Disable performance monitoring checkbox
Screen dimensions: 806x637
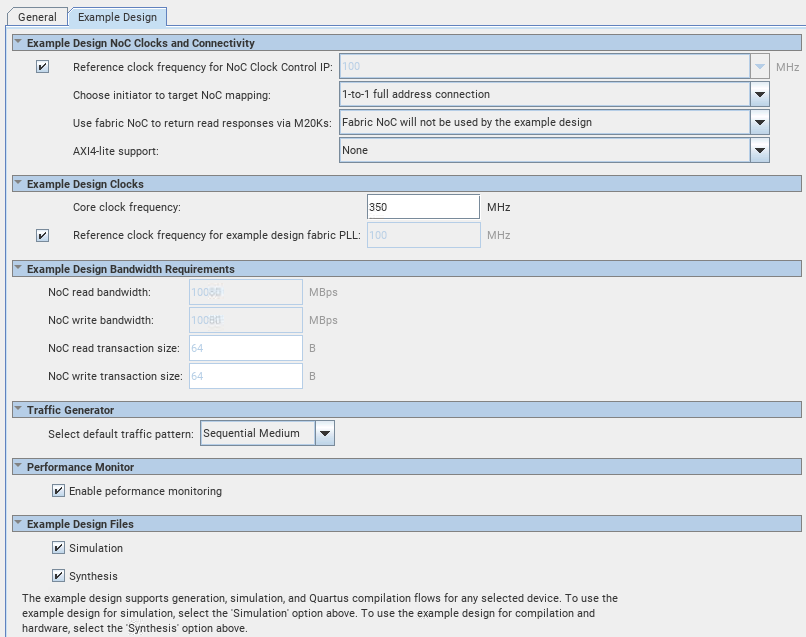pyautogui.click(x=59, y=492)
